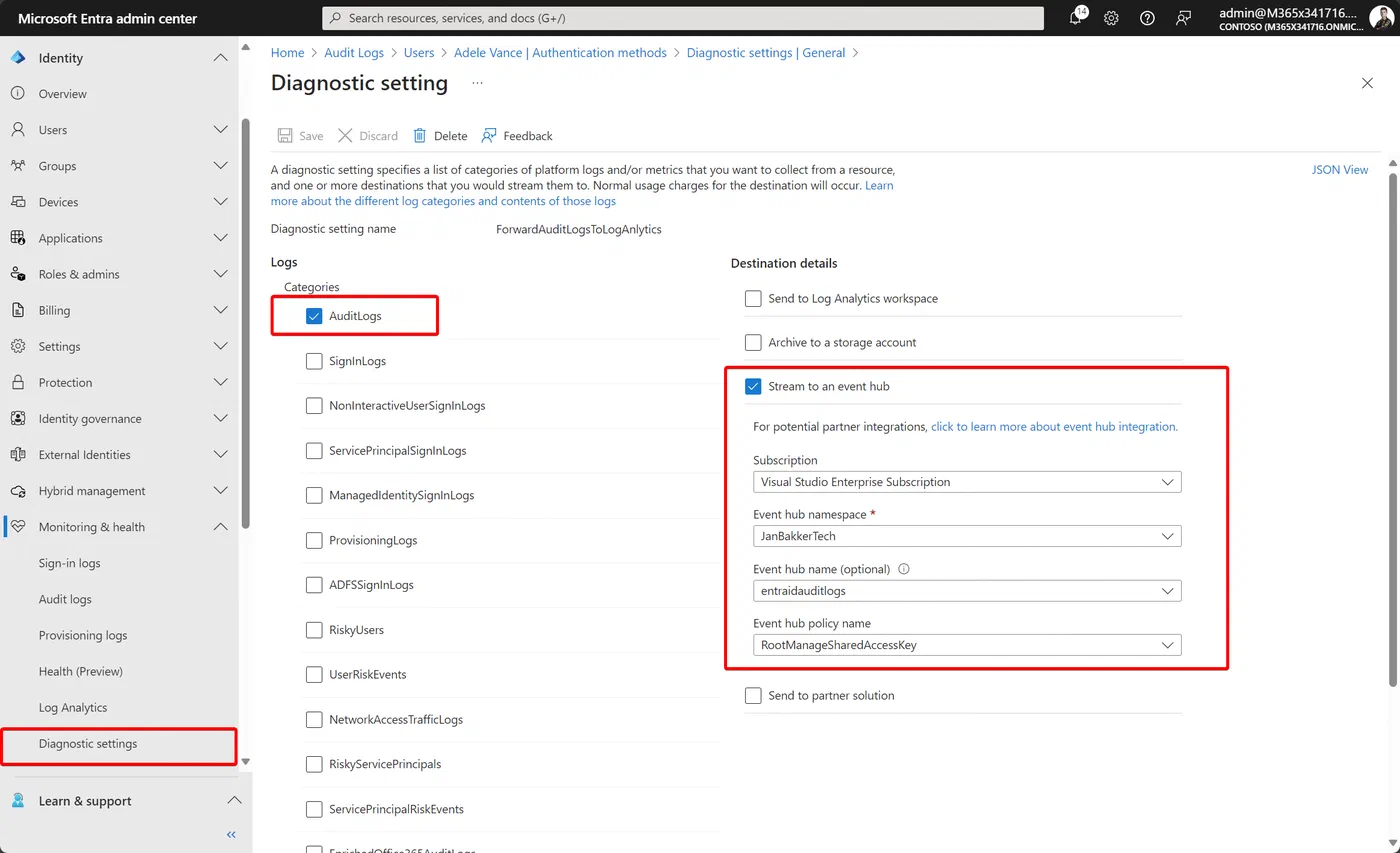The height and width of the screenshot is (853, 1400).
Task: Open the ellipsis more options next to title
Action: 477,83
